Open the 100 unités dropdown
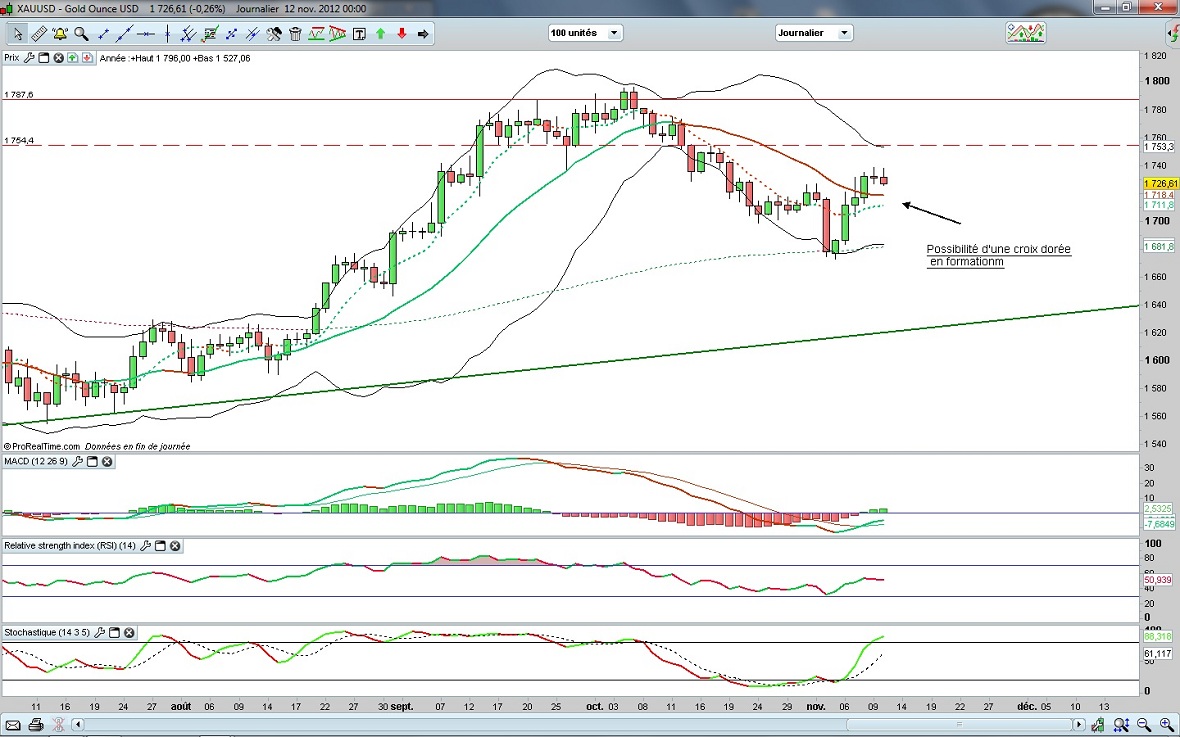1180x737 pixels. (585, 33)
